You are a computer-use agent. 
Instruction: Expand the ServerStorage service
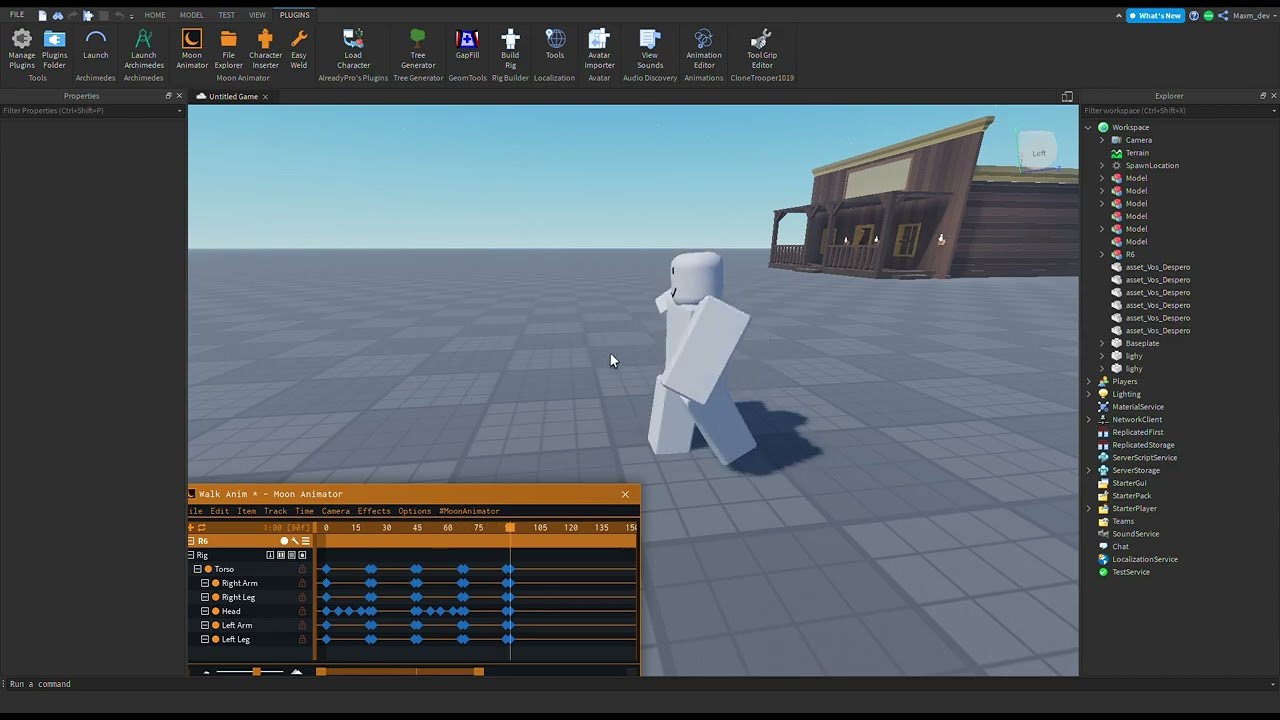[1089, 470]
